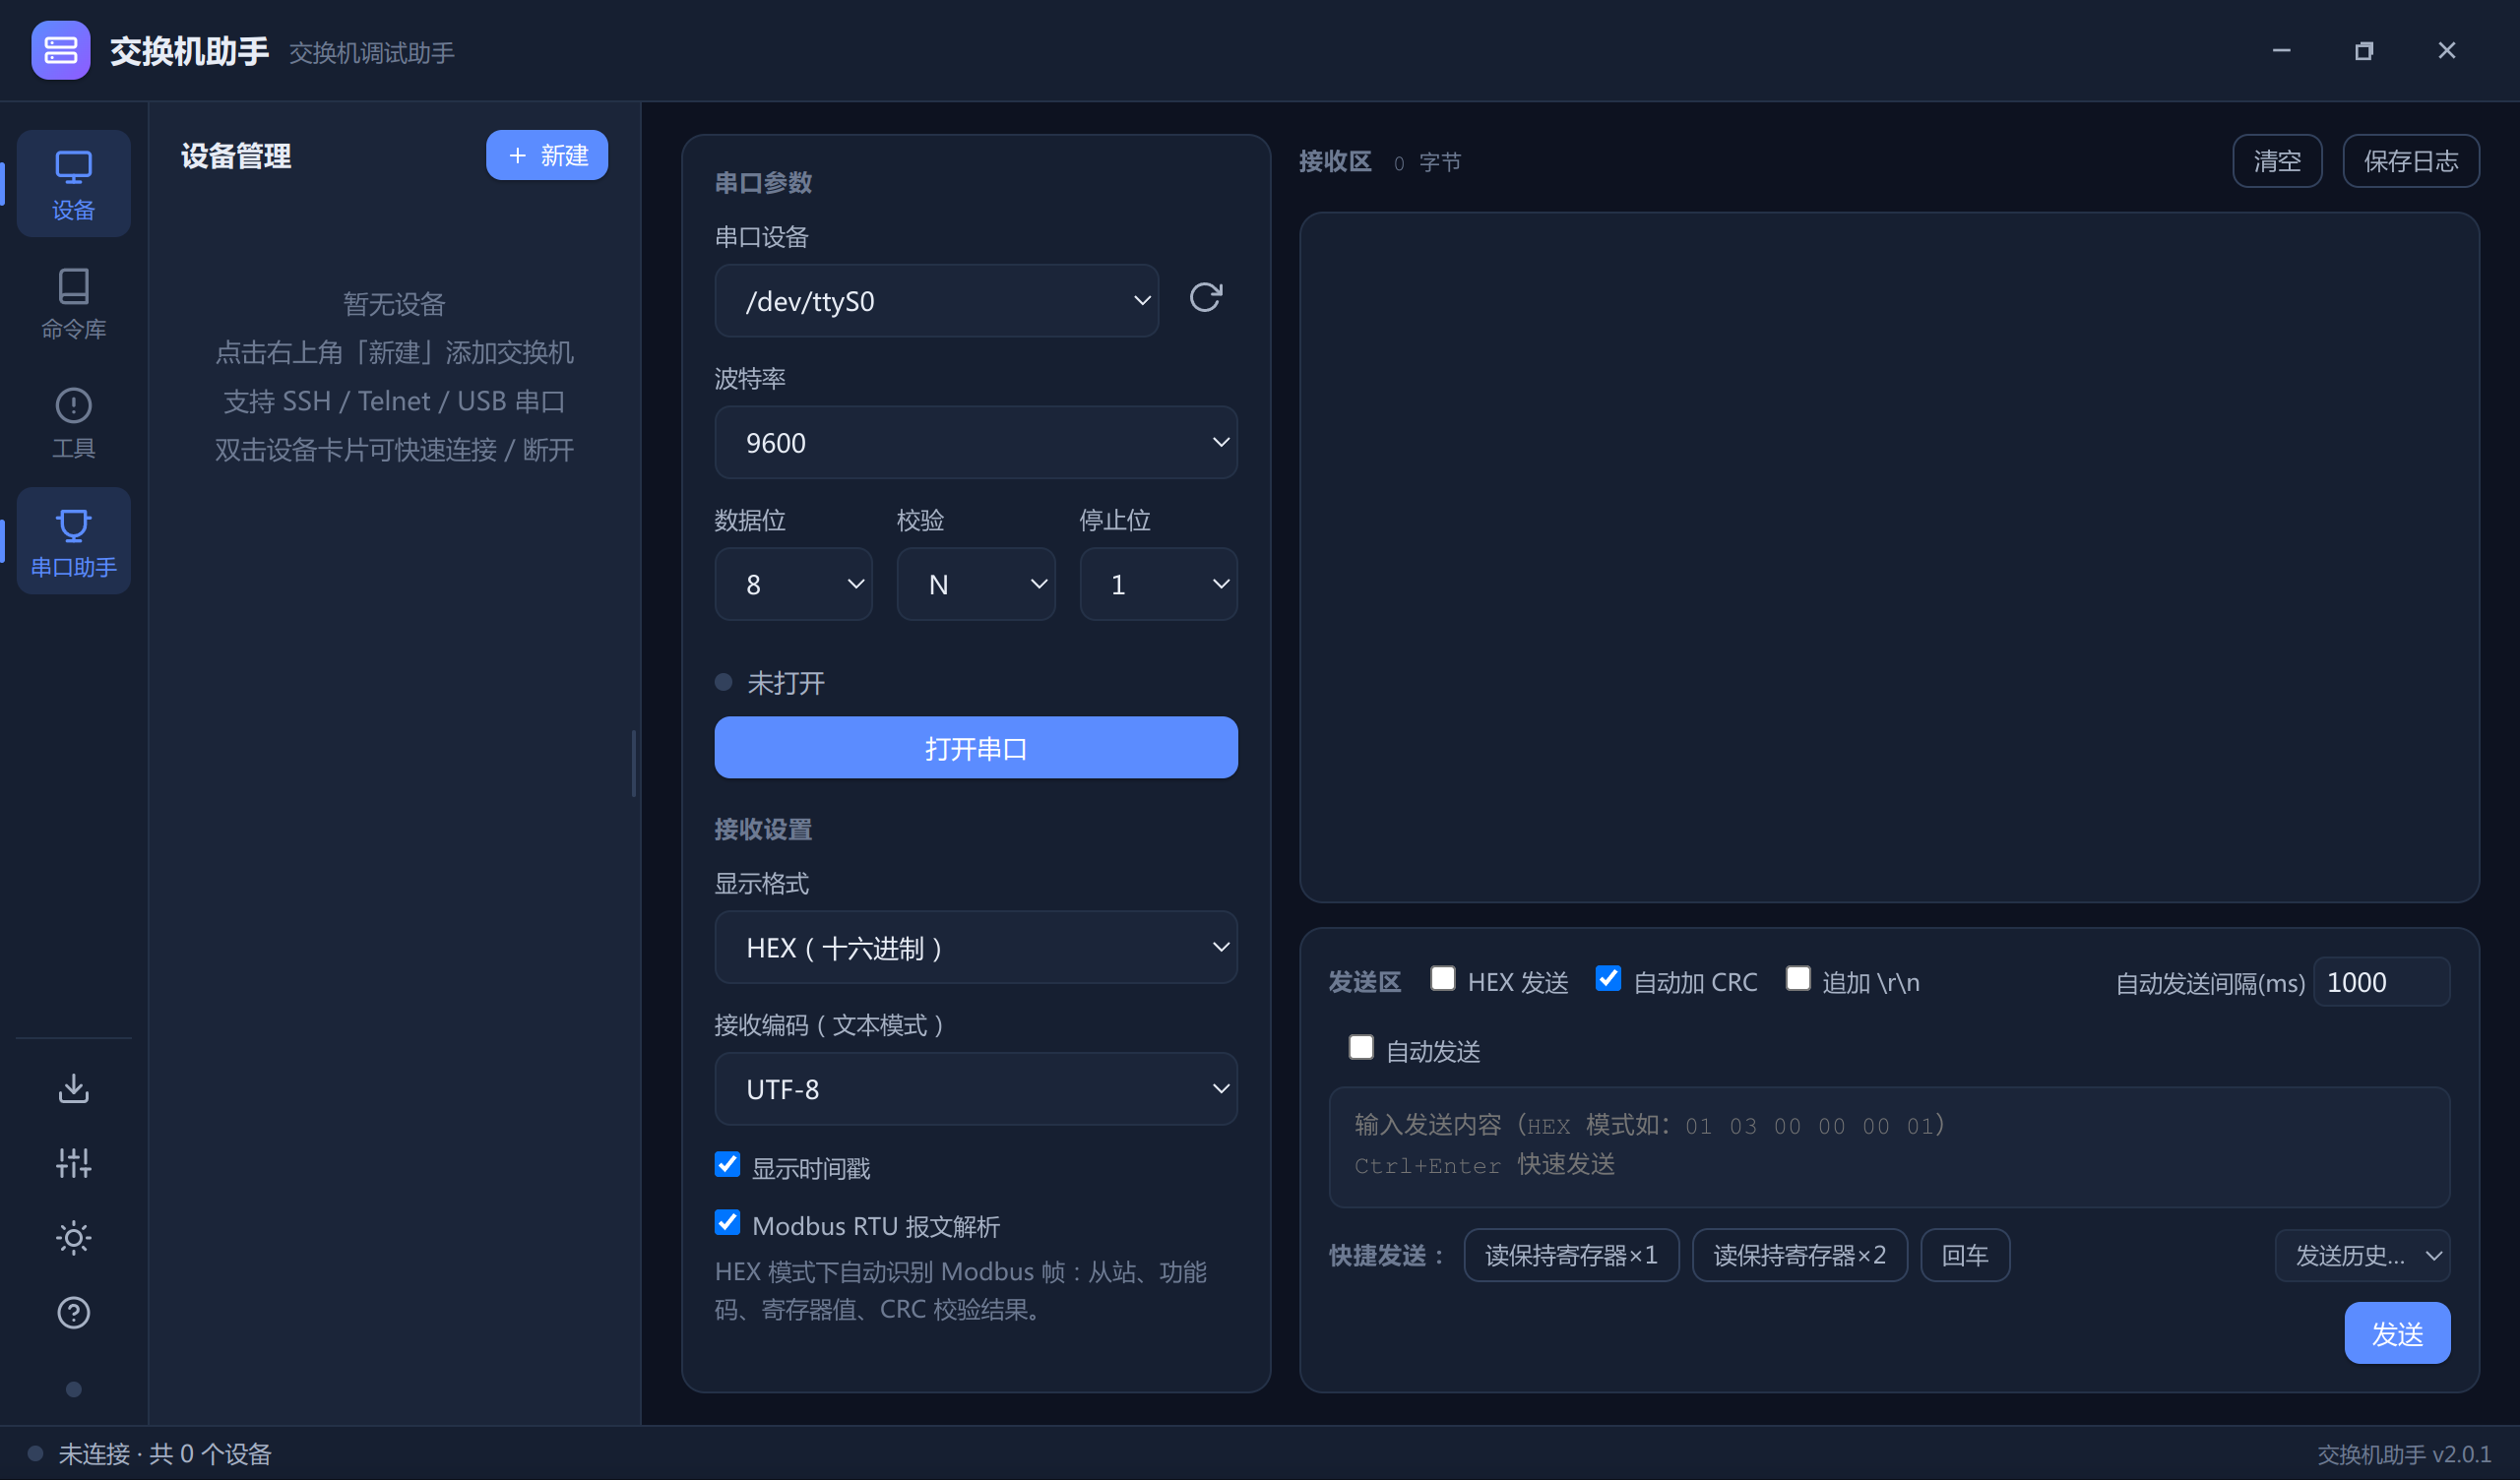Click the 交换机助手 v2.0.1 version text
2520x1480 pixels.
(2404, 1454)
